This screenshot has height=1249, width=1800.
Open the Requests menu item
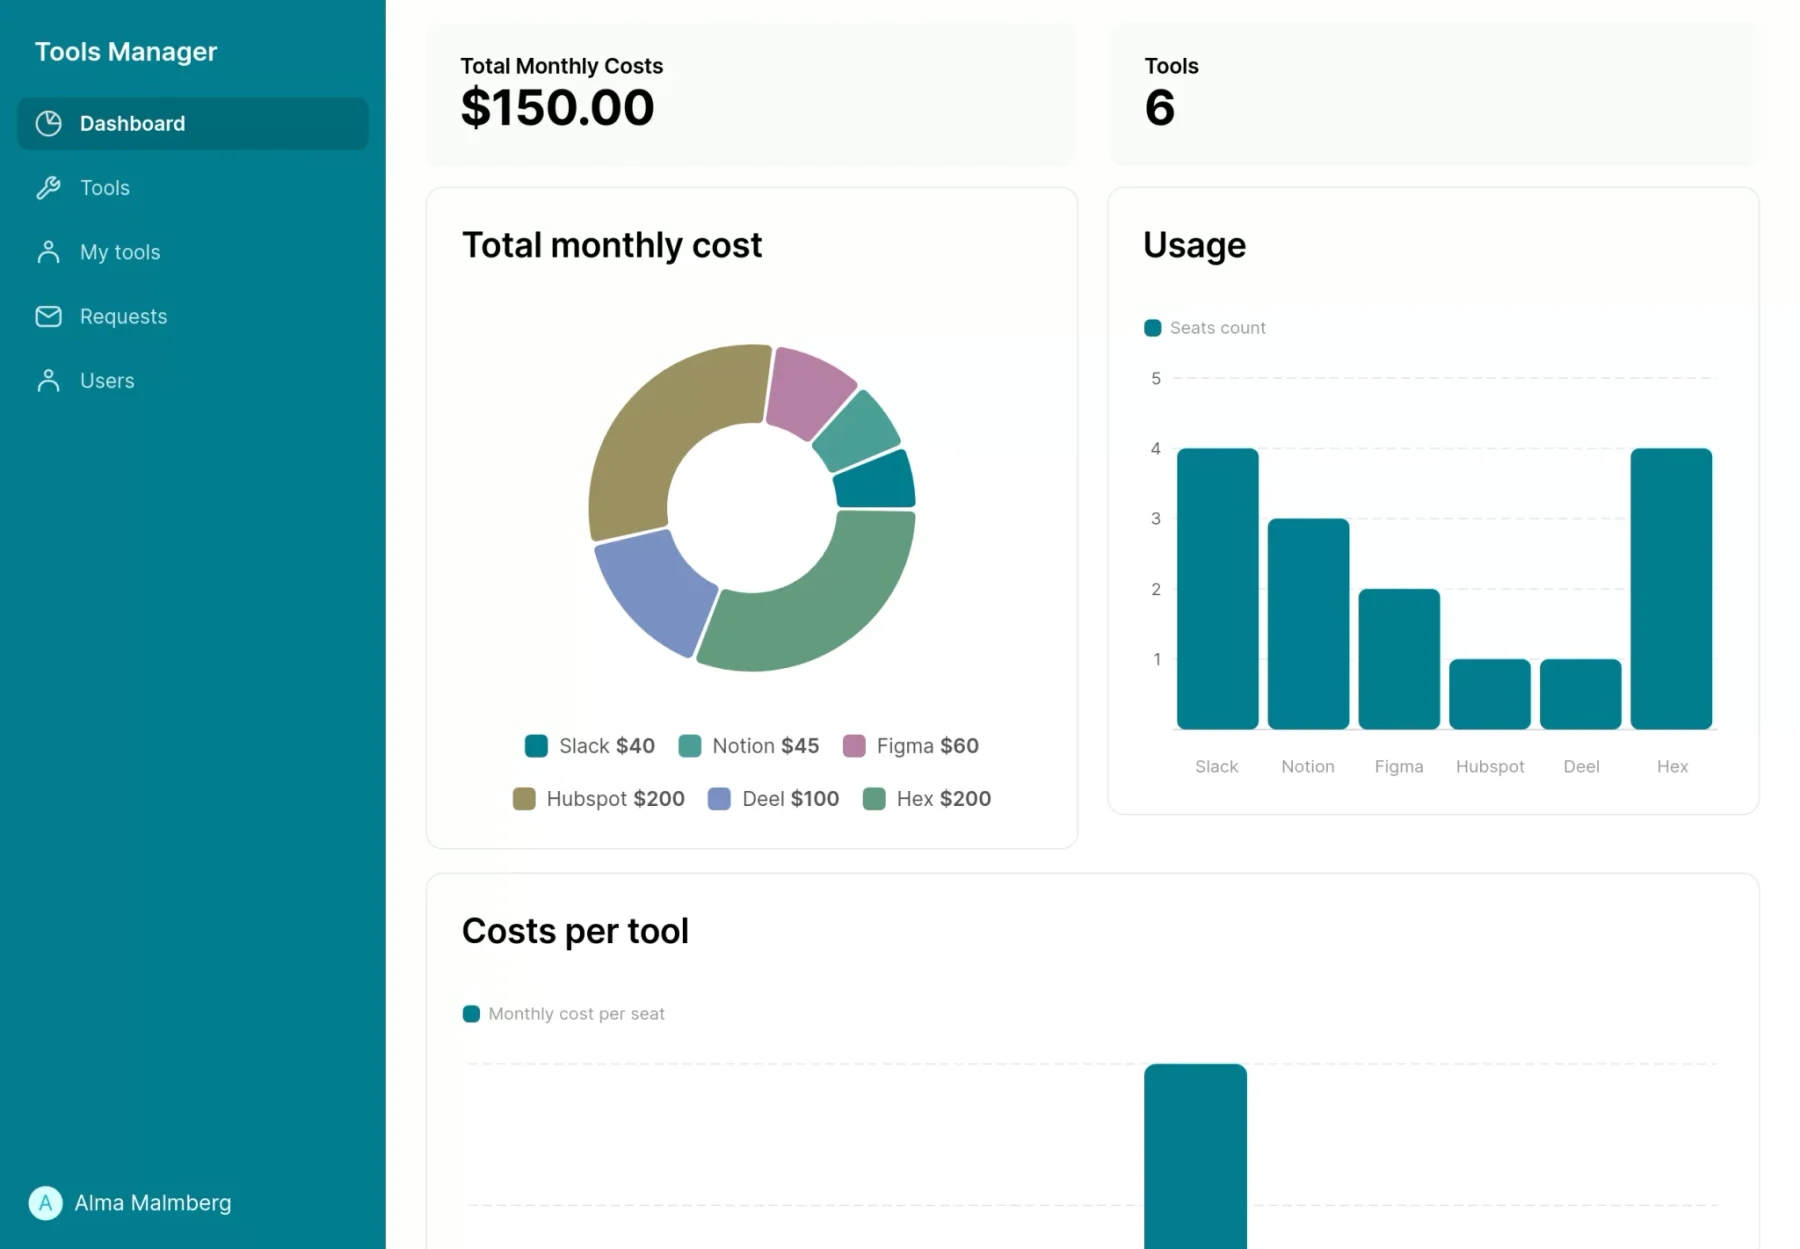point(193,316)
